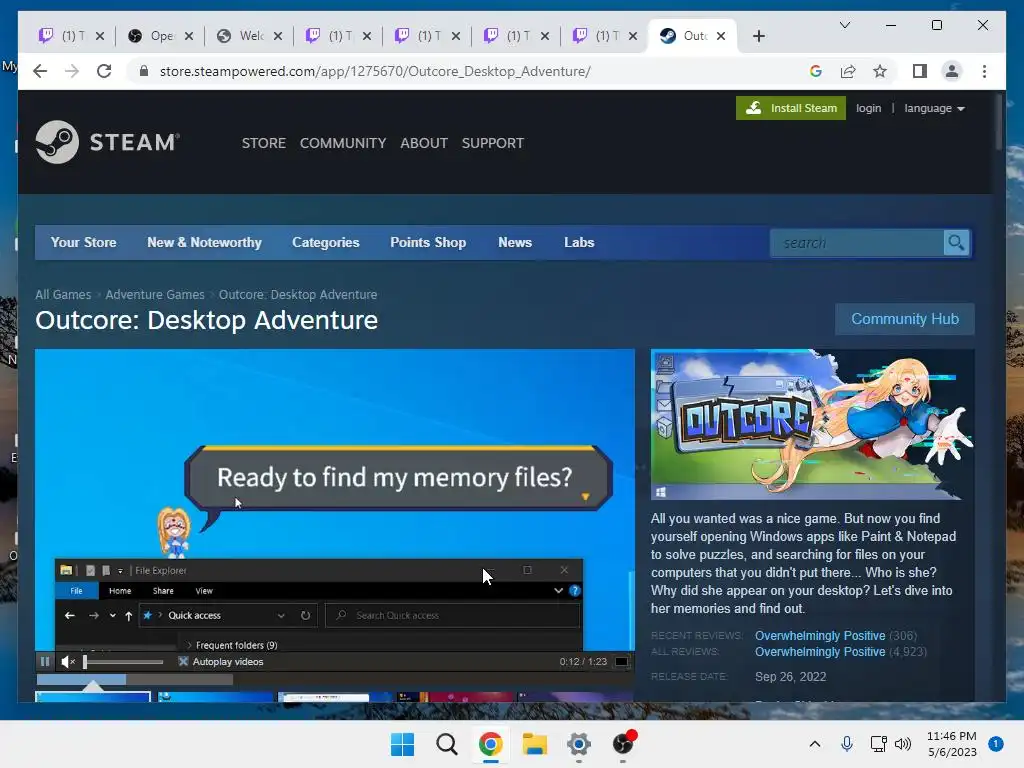Open the Your Store tab
1024x768 pixels.
[84, 242]
